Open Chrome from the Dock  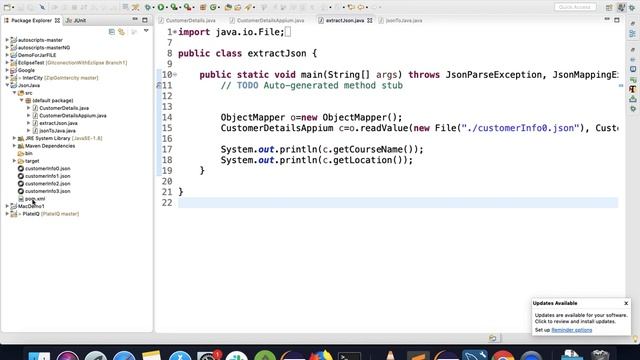point(503,355)
